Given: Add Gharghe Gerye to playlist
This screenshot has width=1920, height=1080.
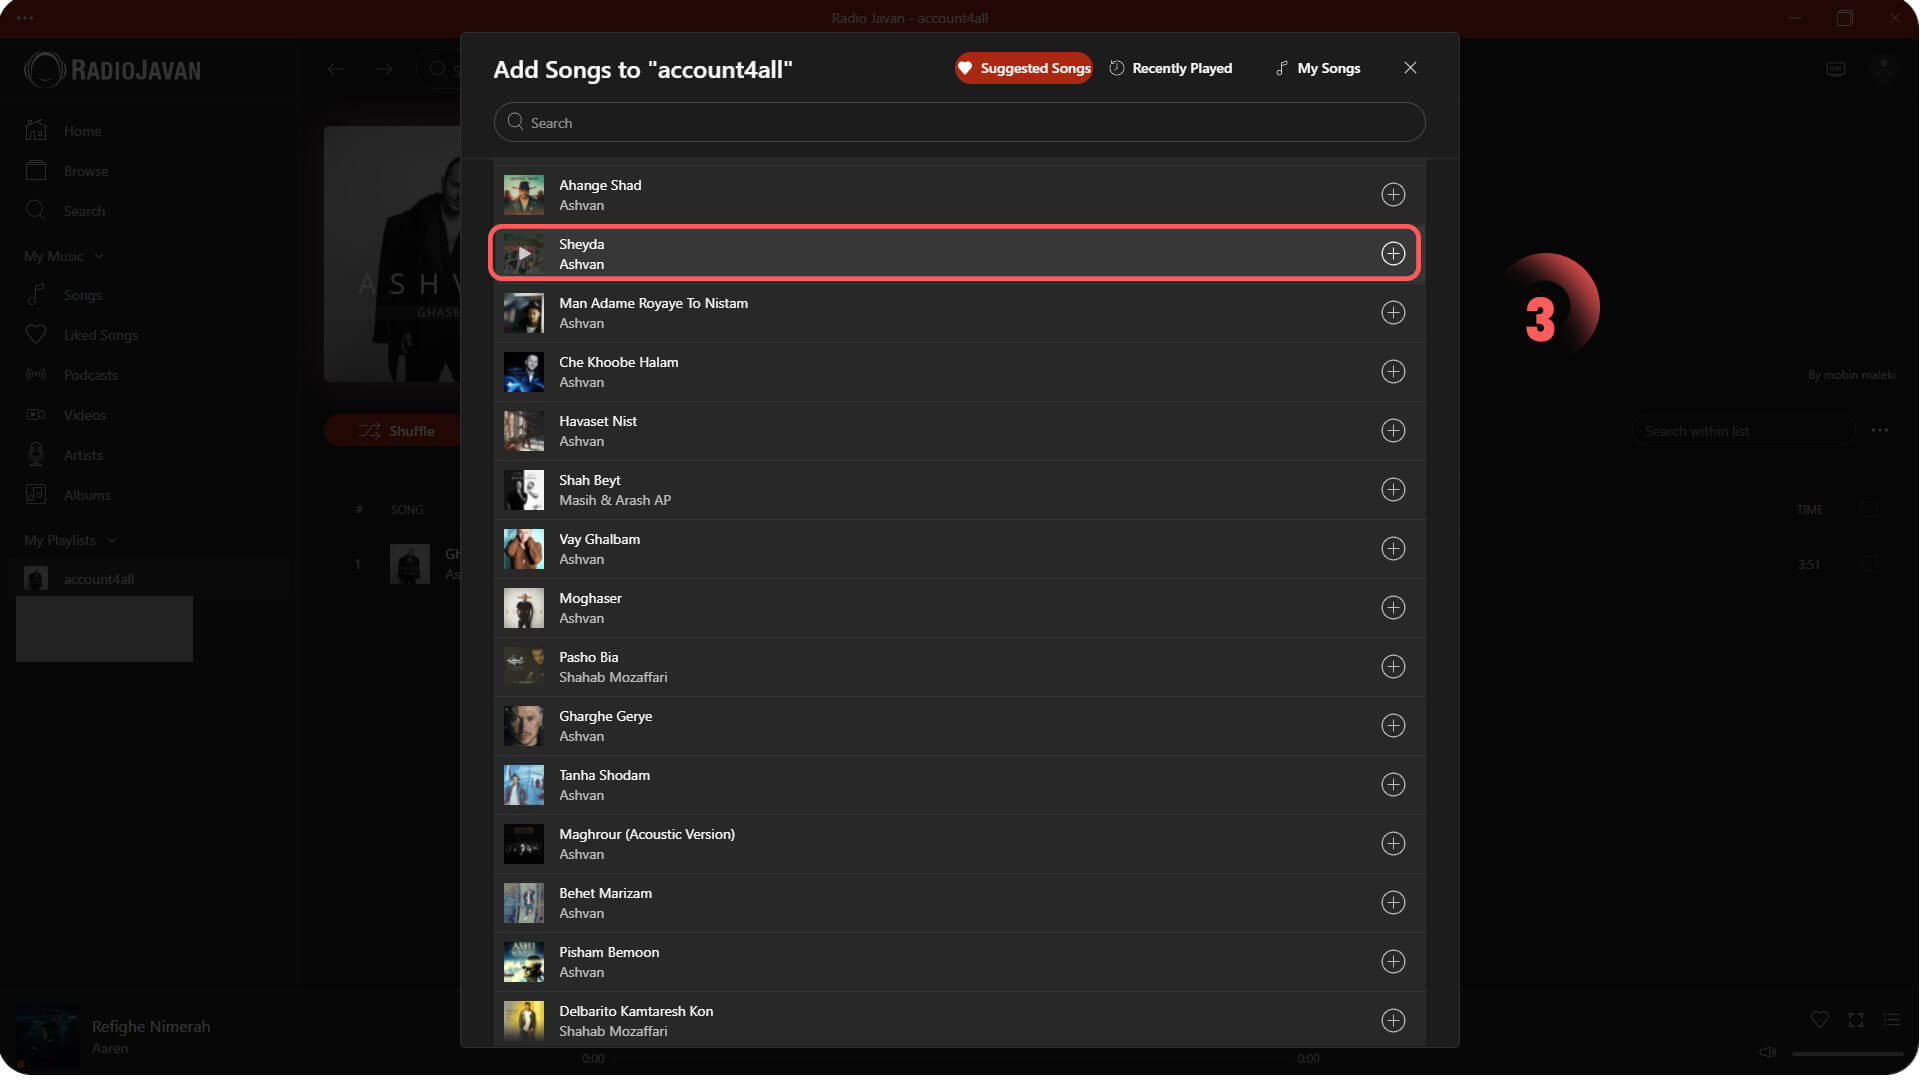Looking at the screenshot, I should 1393,726.
